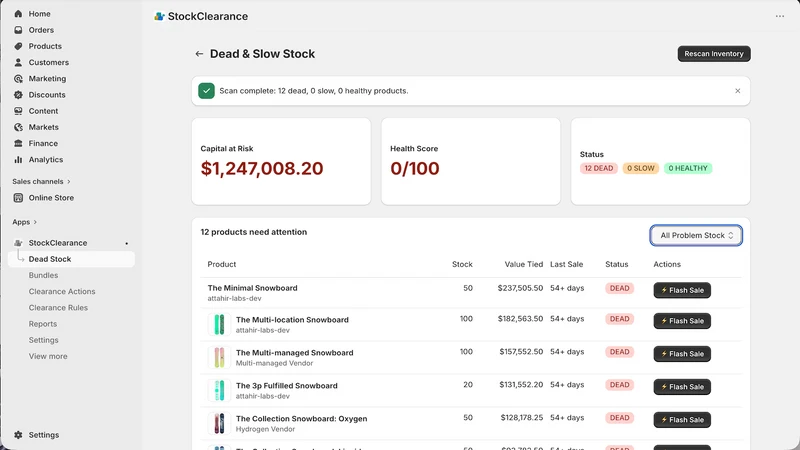
Task: Click the Multi-managed Snowboard thumbnail
Action: 219,358
